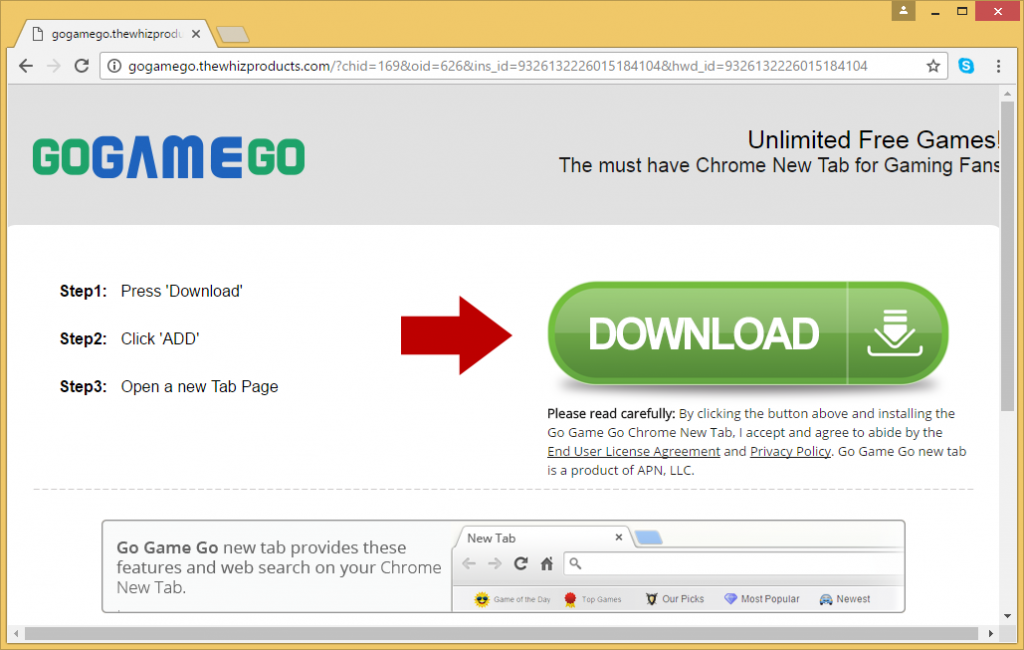The width and height of the screenshot is (1024, 650).
Task: Click the download arrow icon on the button
Action: click(x=895, y=333)
